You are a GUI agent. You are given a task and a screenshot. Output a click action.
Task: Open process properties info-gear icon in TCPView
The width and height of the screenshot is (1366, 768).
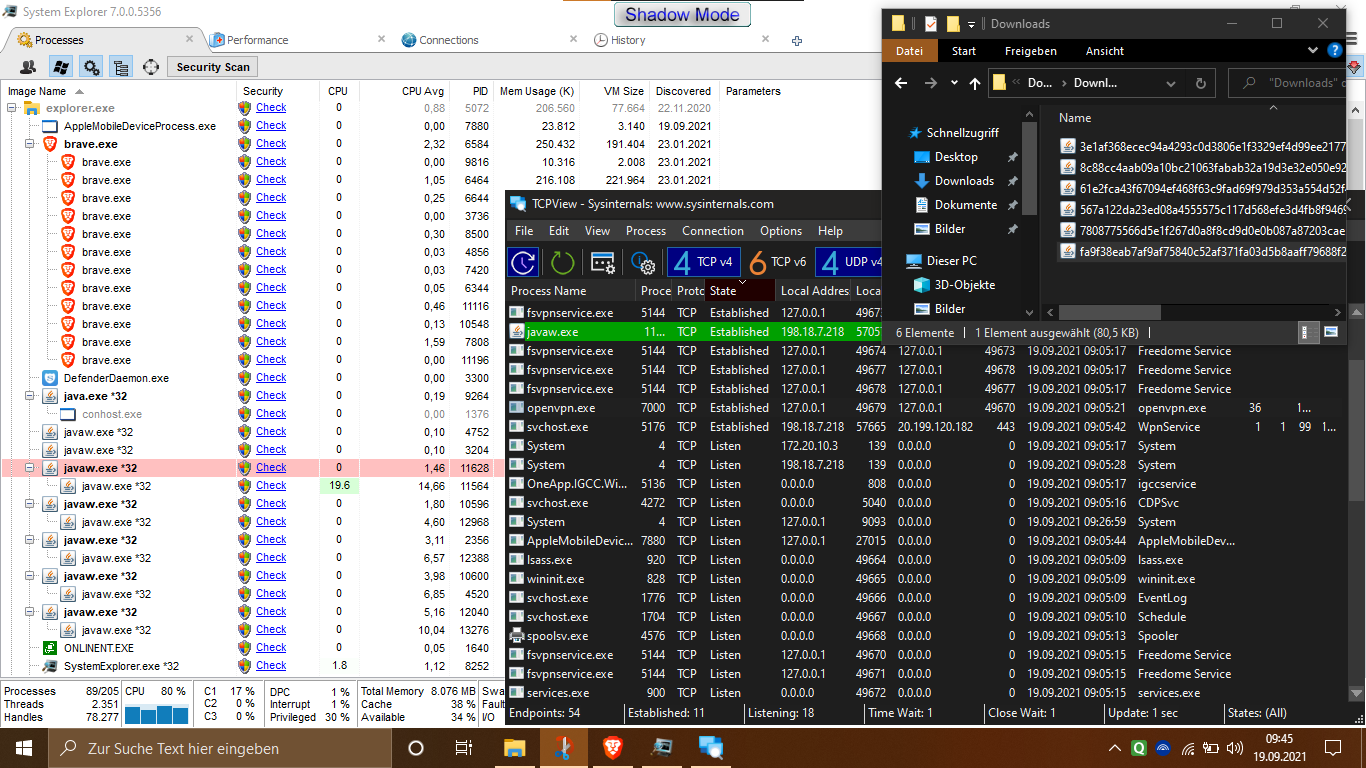643,262
